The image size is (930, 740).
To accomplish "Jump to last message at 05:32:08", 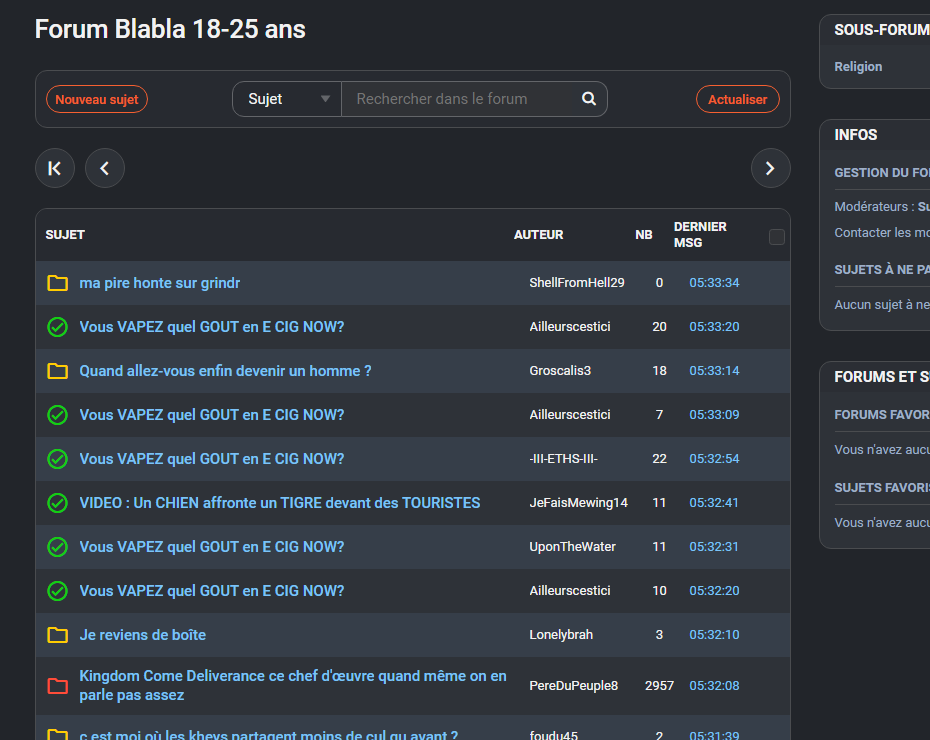I will (x=714, y=686).
